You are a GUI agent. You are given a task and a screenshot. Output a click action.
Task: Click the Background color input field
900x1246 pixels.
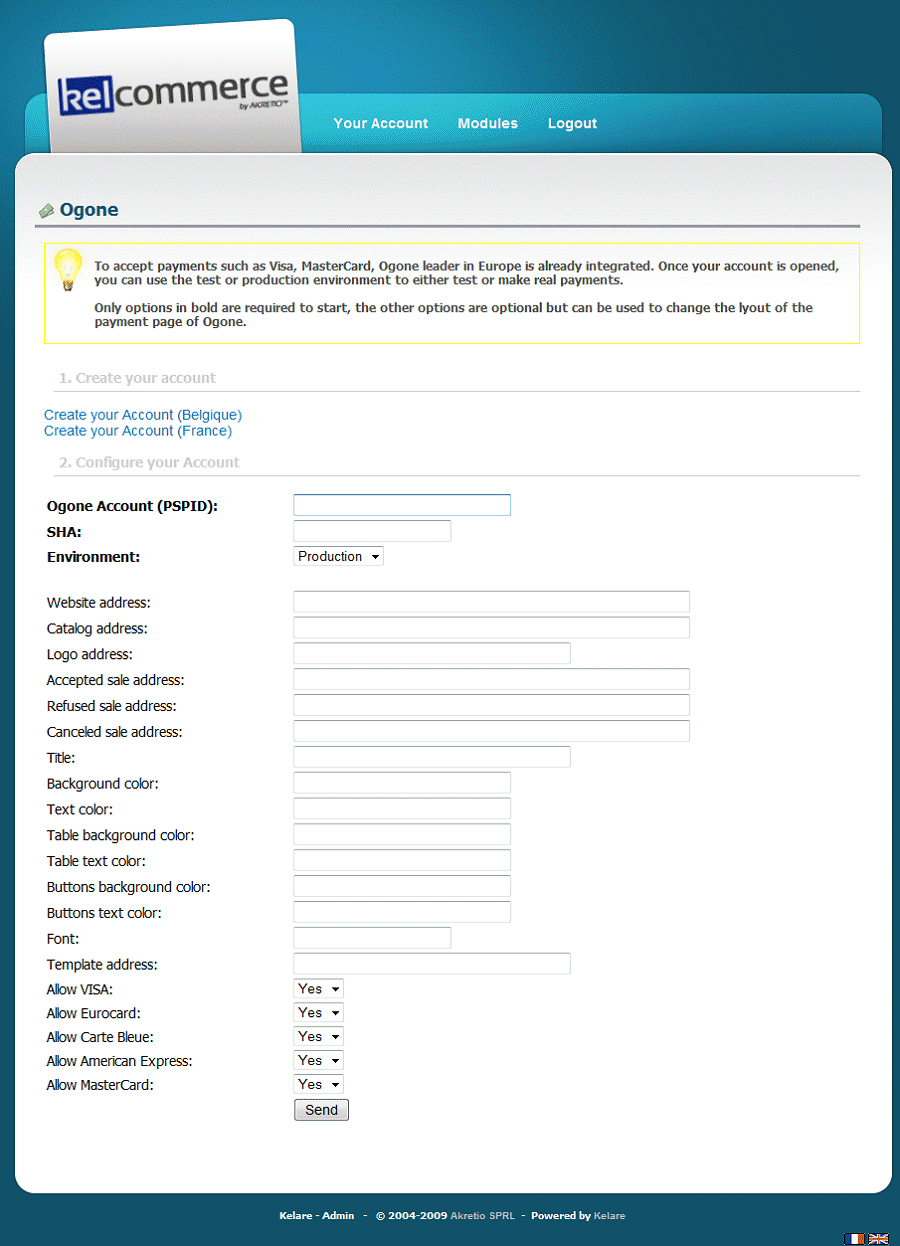[x=401, y=783]
